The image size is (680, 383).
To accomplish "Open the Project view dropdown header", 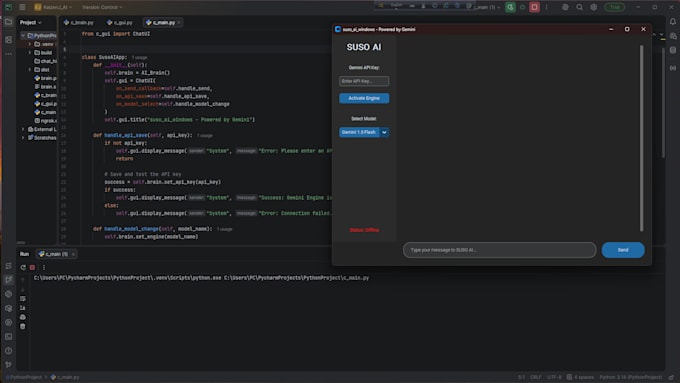I will [x=30, y=22].
